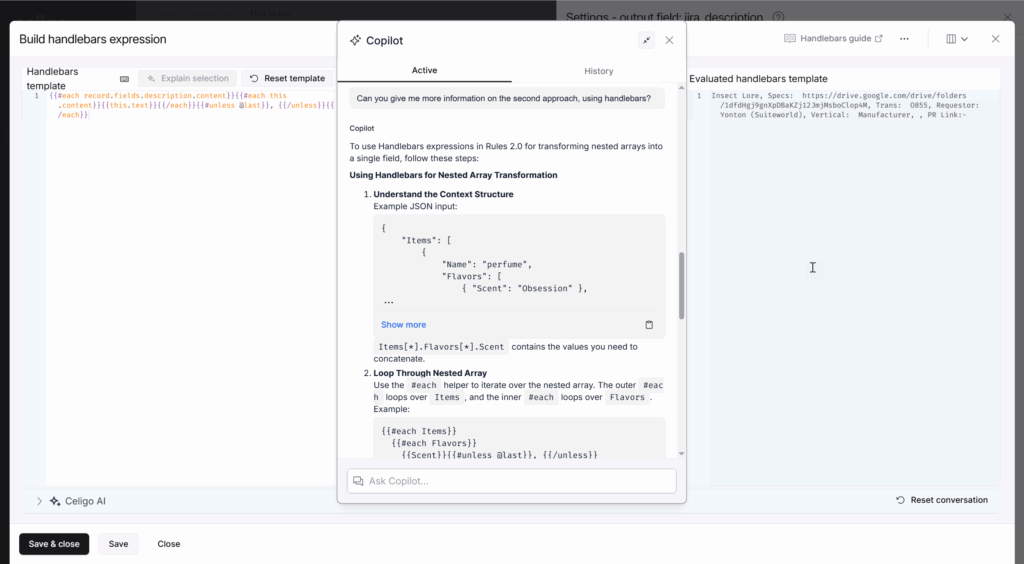
Task: Click the Save & close button
Action: click(x=54, y=544)
